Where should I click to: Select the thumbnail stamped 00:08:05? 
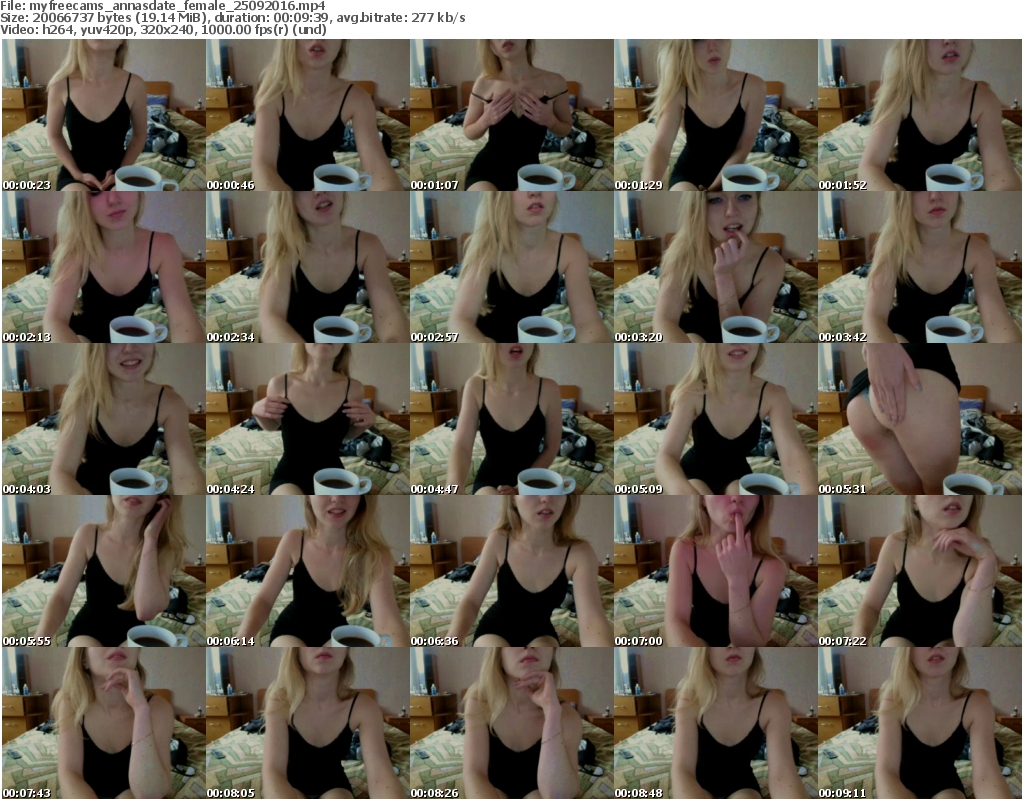(308, 723)
